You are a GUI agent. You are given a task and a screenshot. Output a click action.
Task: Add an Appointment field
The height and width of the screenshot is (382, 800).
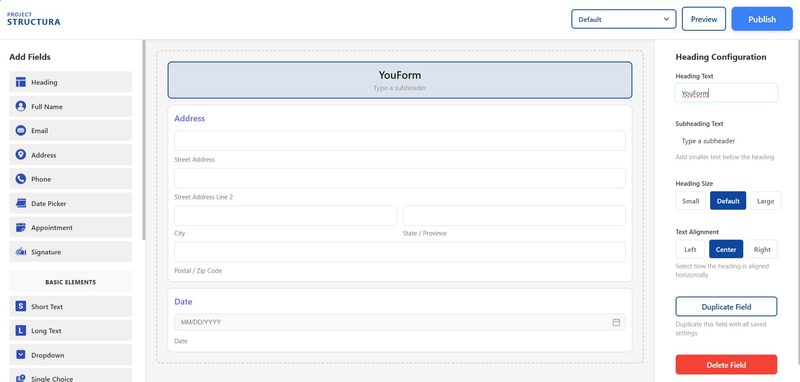pyautogui.click(x=70, y=227)
